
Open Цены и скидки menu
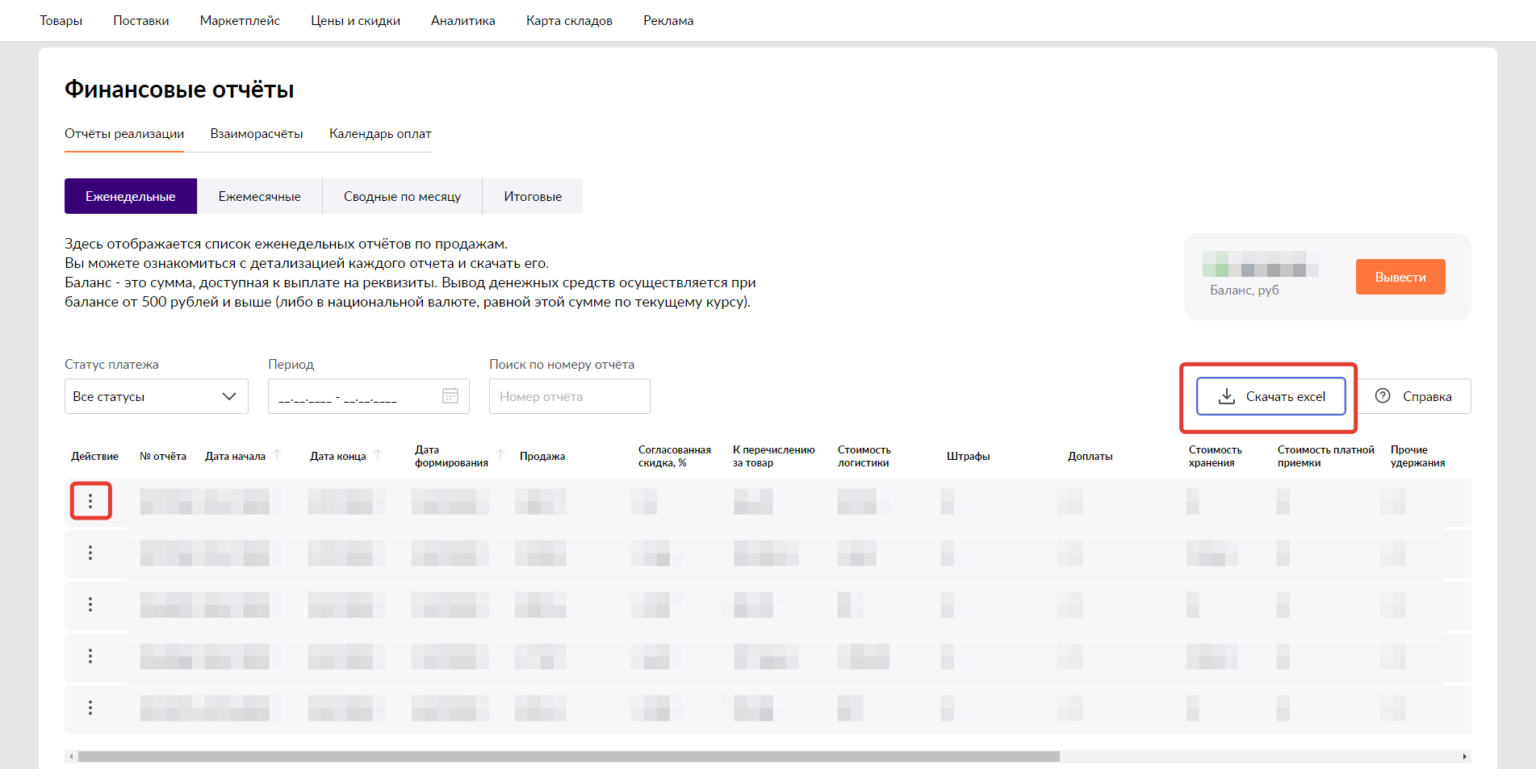(x=356, y=20)
